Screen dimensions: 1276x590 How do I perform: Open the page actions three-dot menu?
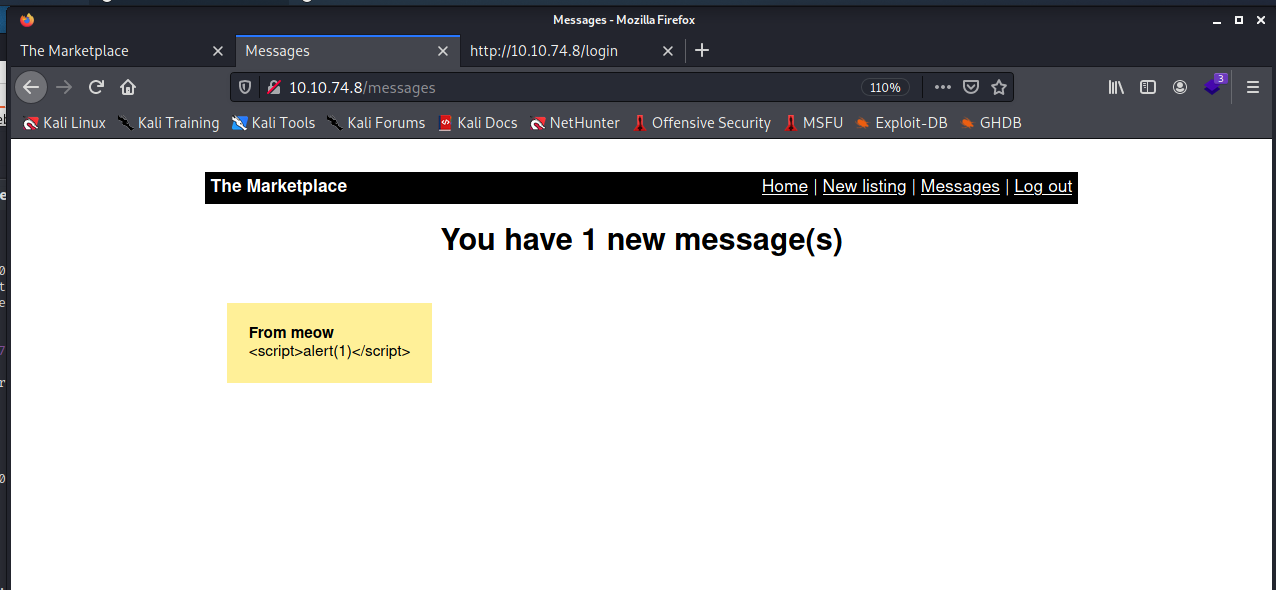(x=942, y=87)
